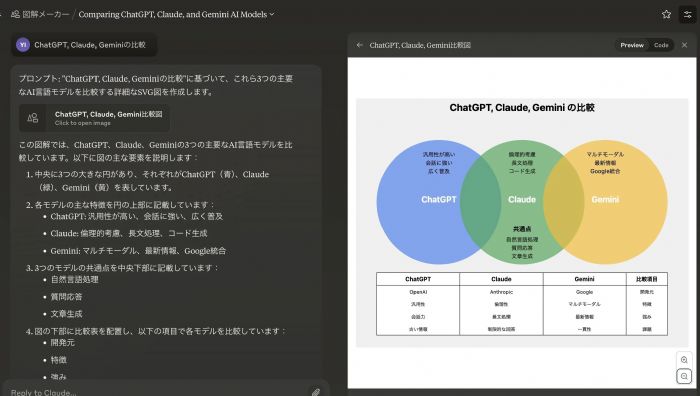Screen dimensions: 700x396
Task: Click Google統合 text in the Gemini circle
Action: pos(605,171)
